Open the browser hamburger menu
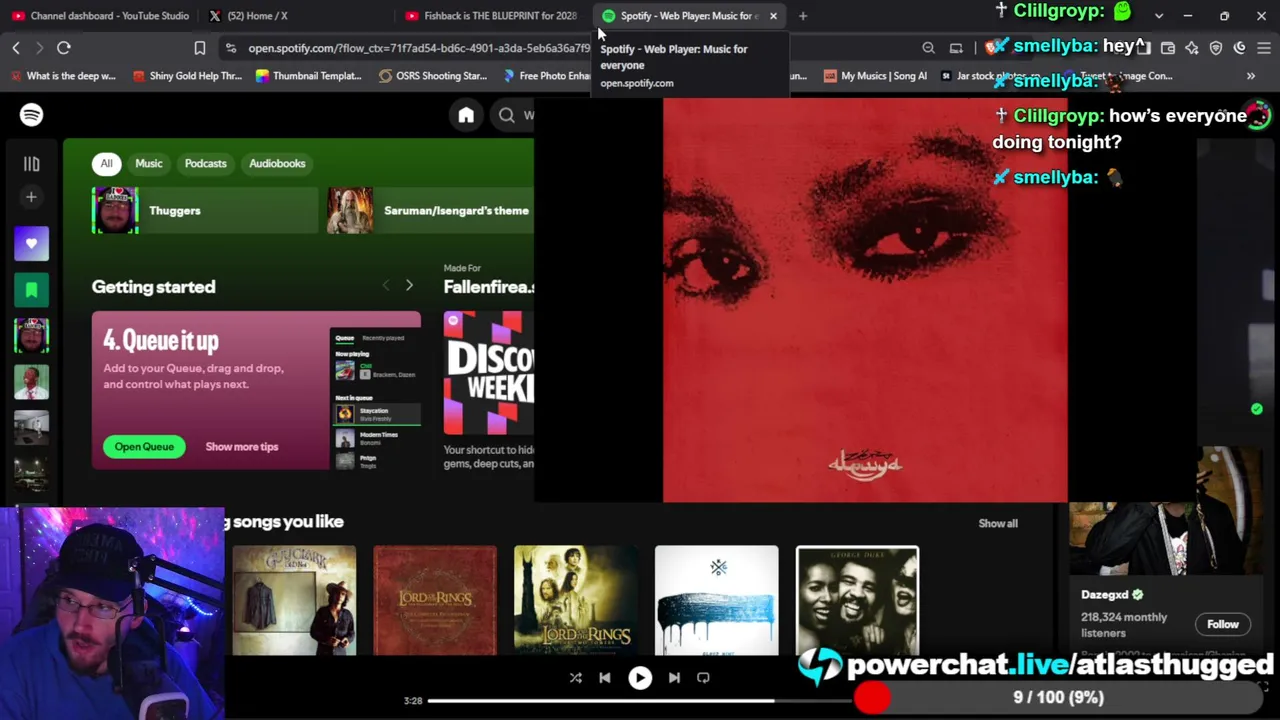 [1264, 48]
